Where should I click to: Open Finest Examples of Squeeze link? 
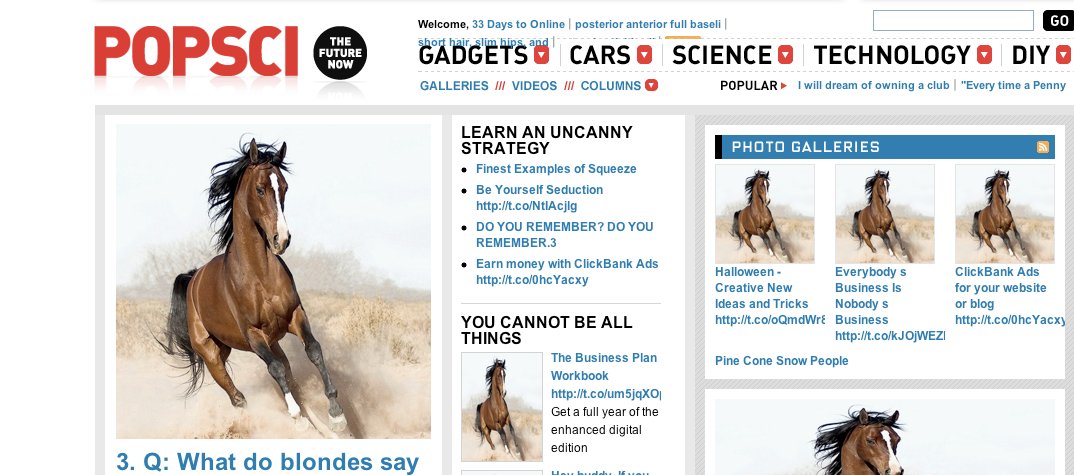click(x=556, y=169)
